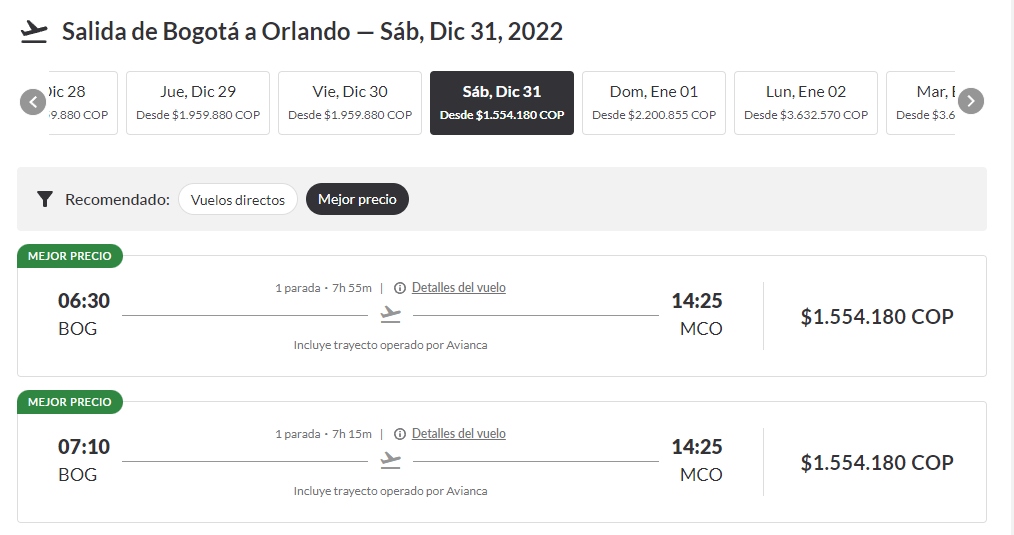Select the Sáb, Dic 31 date tab
Image resolution: width=1014 pixels, height=535 pixels.
click(502, 103)
